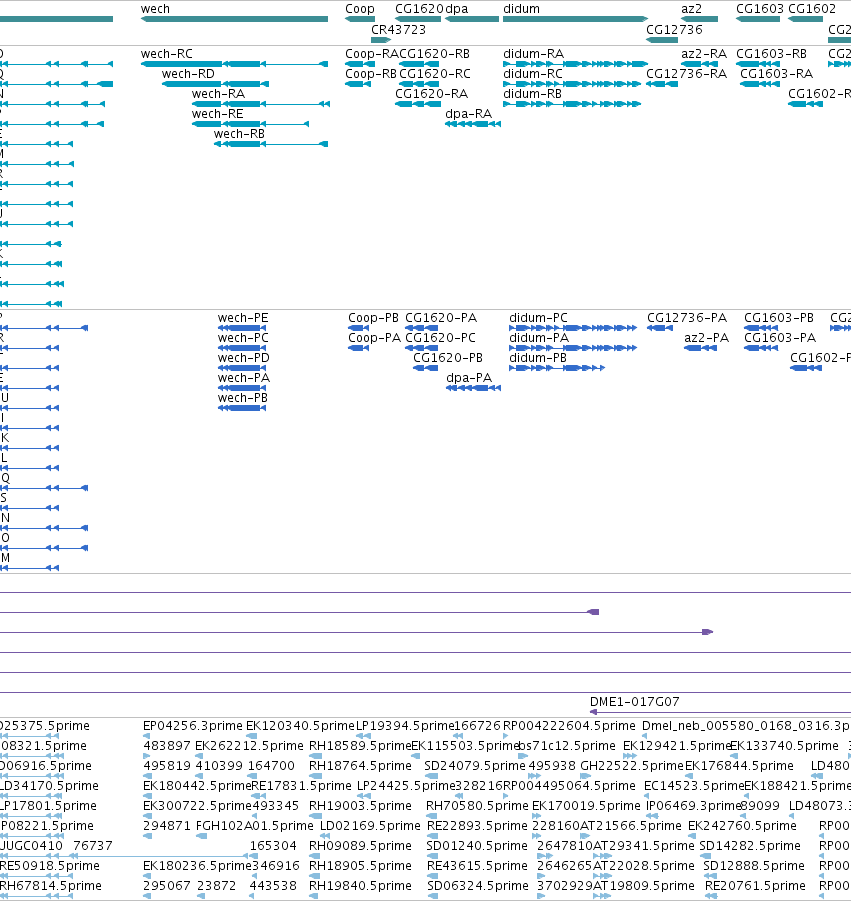
Task: Click the 'didum-RA' transcript label
Action: pos(533,53)
